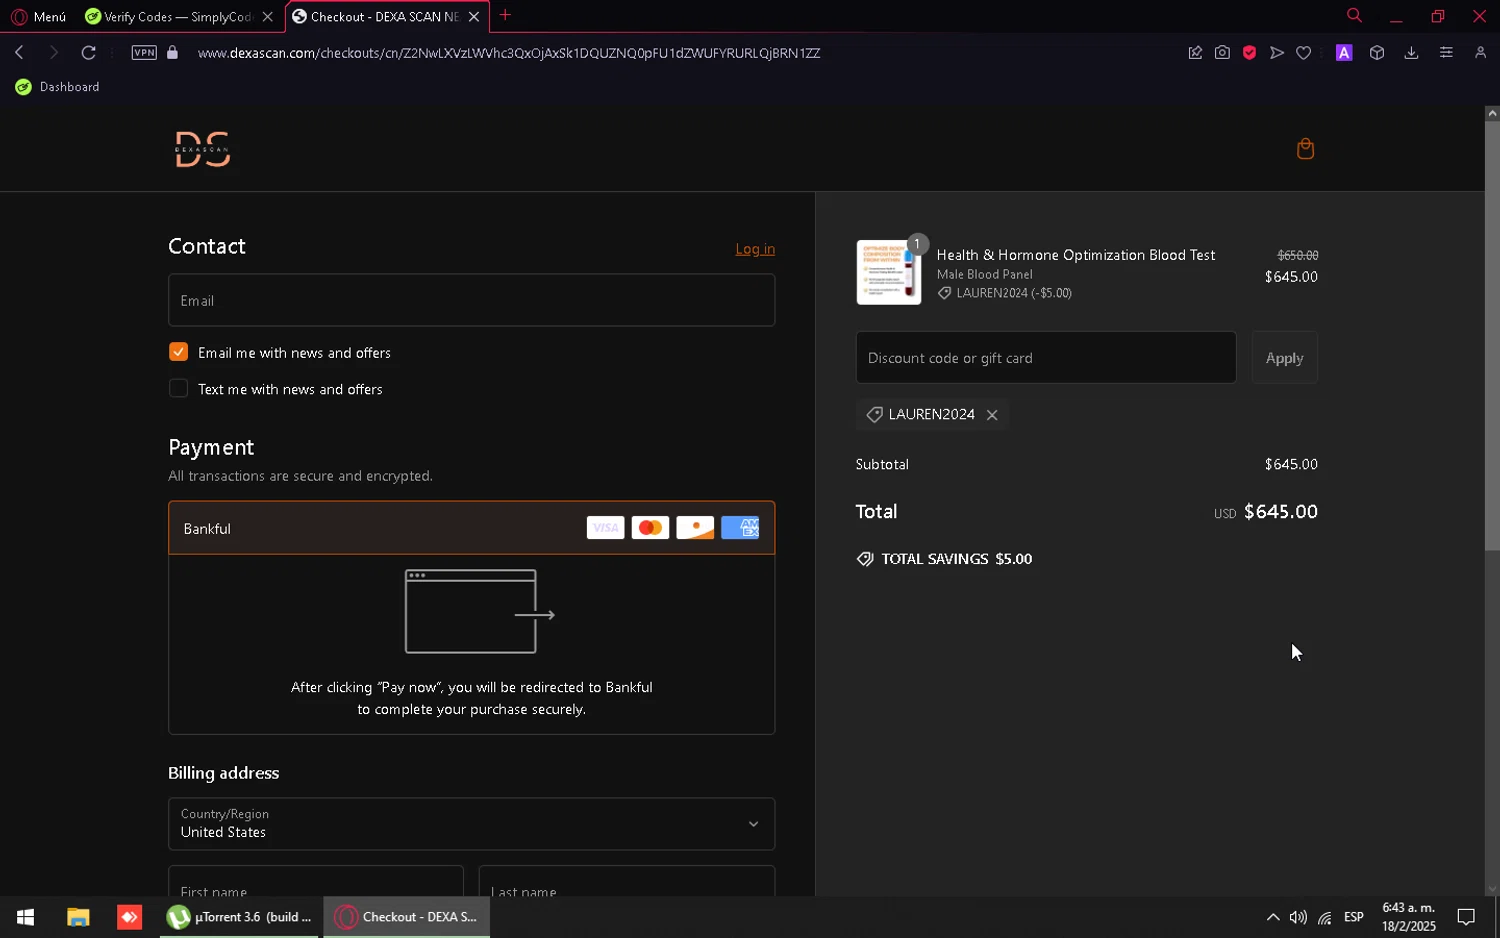
Task: Open the network Wi-Fi icon
Action: tap(1325, 917)
